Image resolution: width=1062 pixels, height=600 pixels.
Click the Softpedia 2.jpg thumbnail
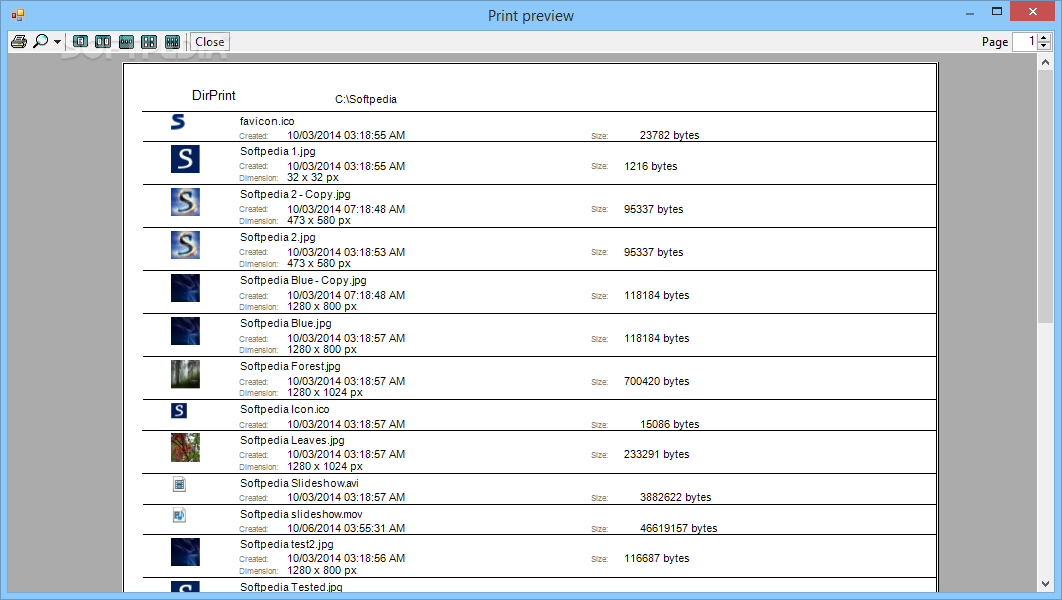(185, 245)
